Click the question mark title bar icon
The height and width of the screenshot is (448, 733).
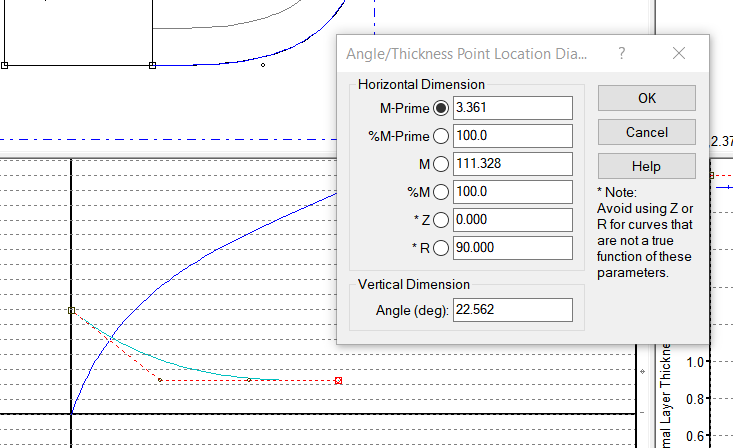[x=622, y=53]
